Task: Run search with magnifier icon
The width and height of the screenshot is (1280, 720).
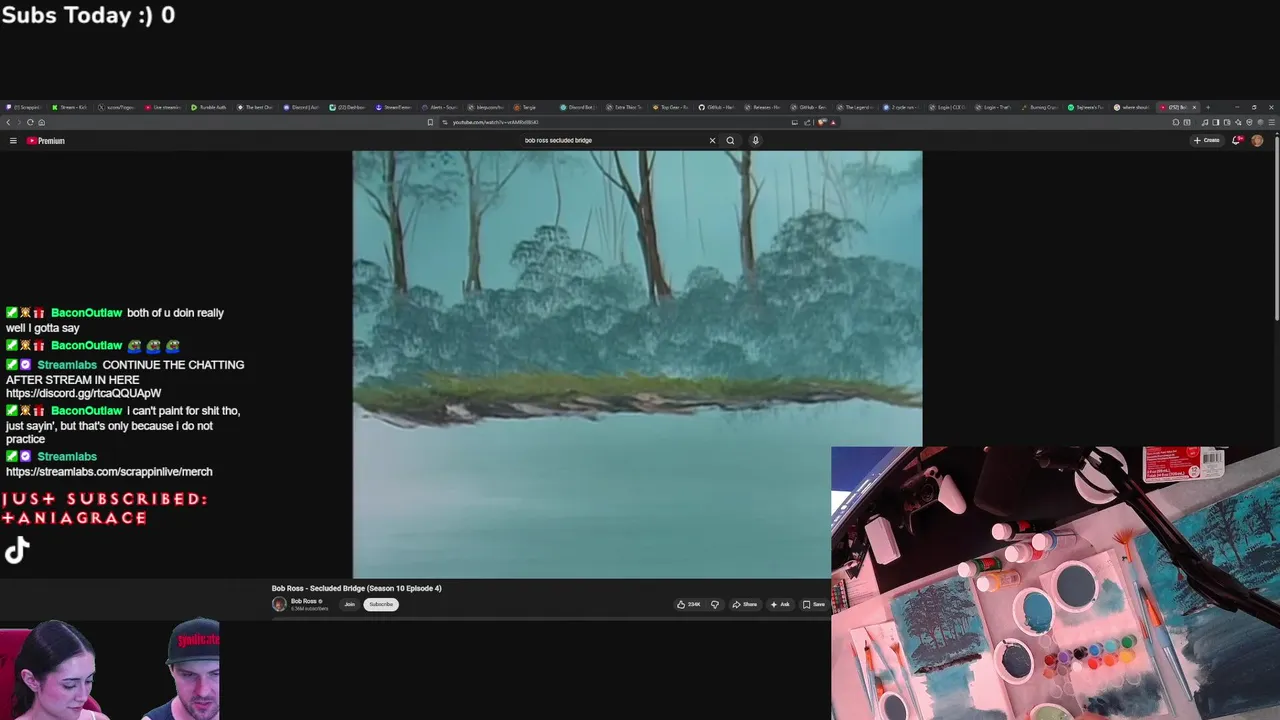Action: (x=730, y=140)
